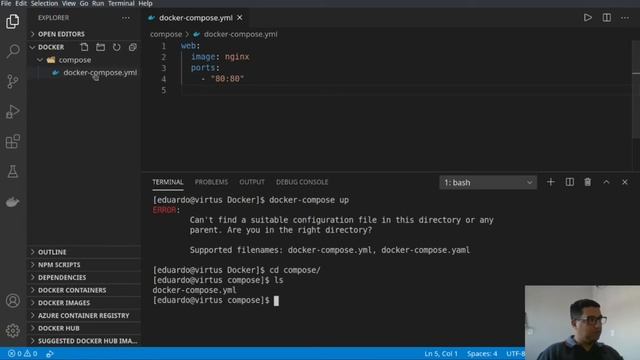Open the File menu
The width and height of the screenshot is (640, 360).
(6, 3)
